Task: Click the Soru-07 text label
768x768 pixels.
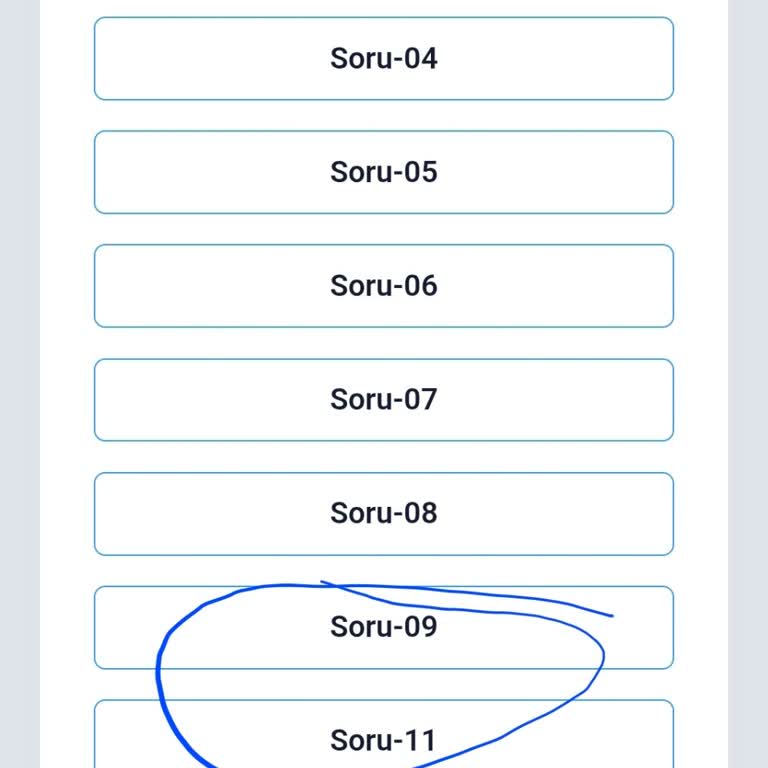Action: click(383, 400)
